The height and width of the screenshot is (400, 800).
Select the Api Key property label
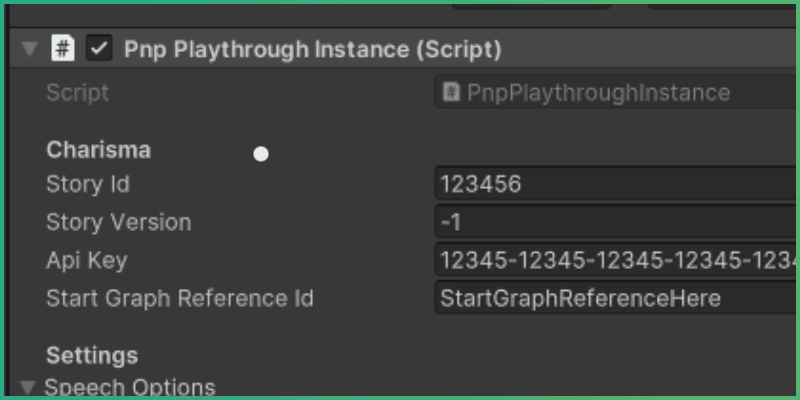87,260
